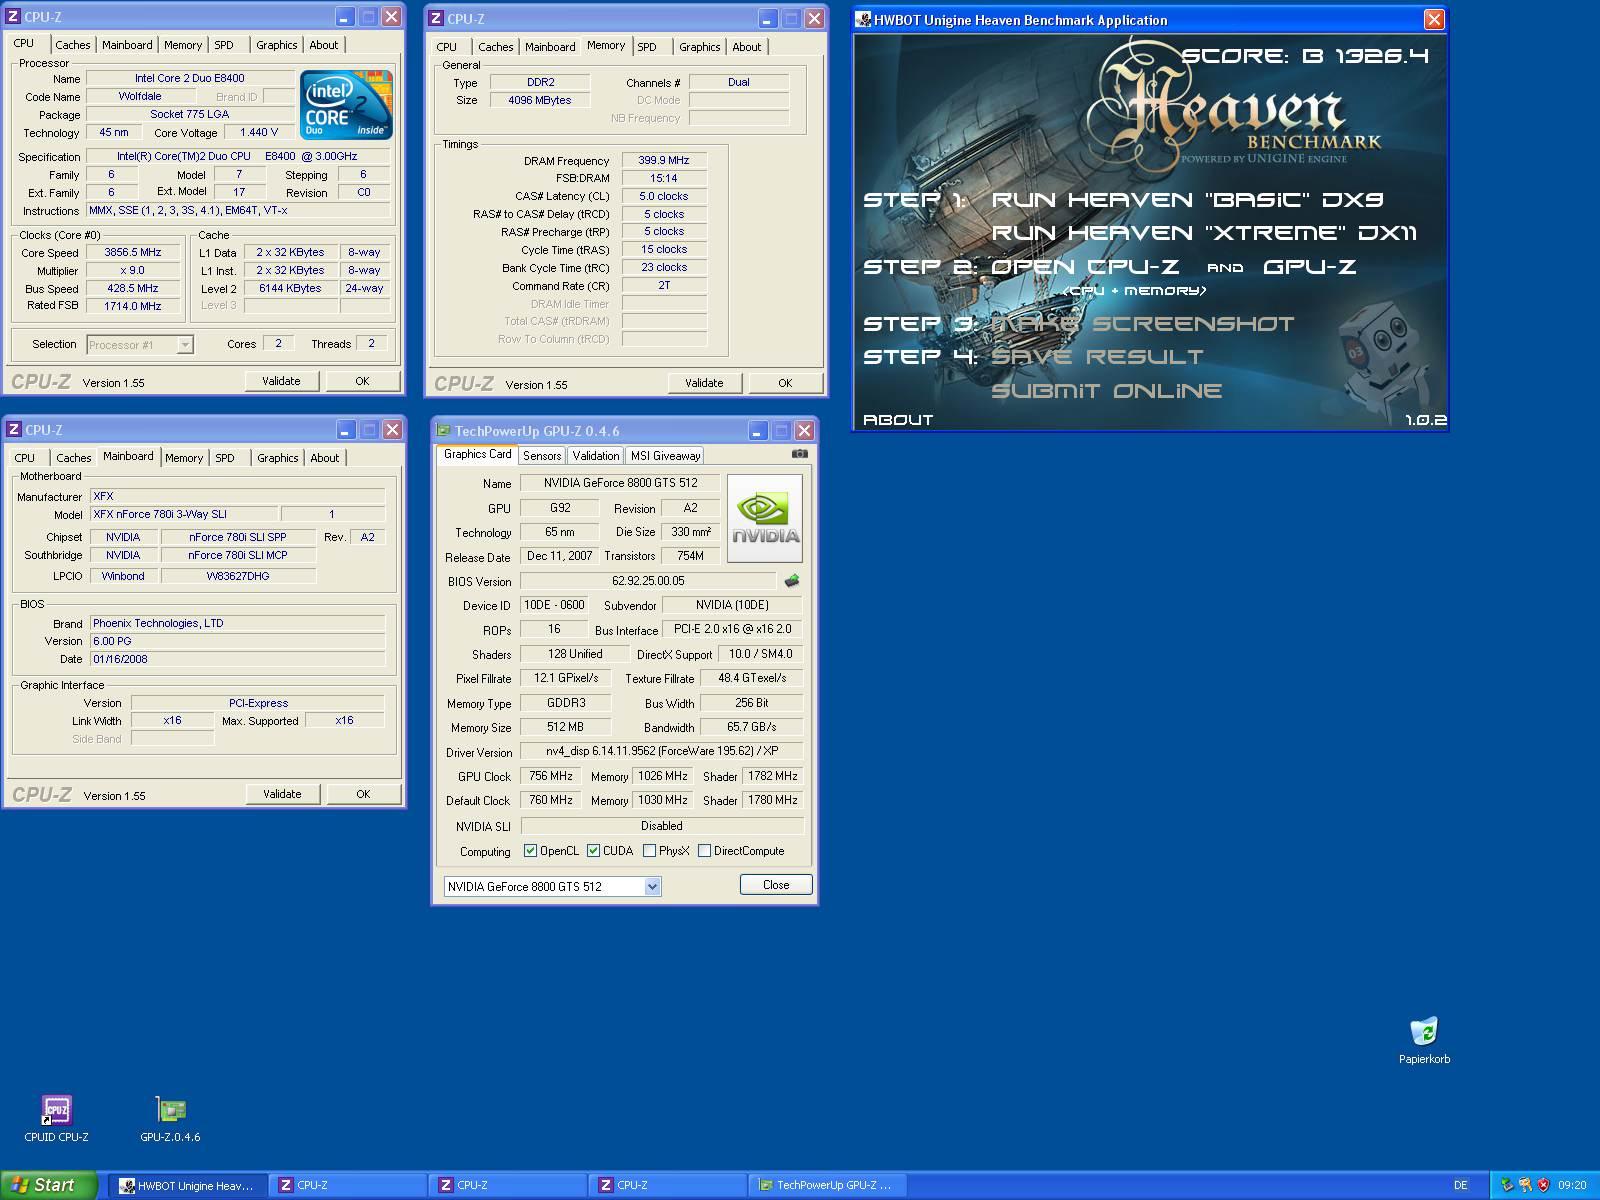Open the Windows Start menu
This screenshot has width=1600, height=1200.
pyautogui.click(x=48, y=1185)
